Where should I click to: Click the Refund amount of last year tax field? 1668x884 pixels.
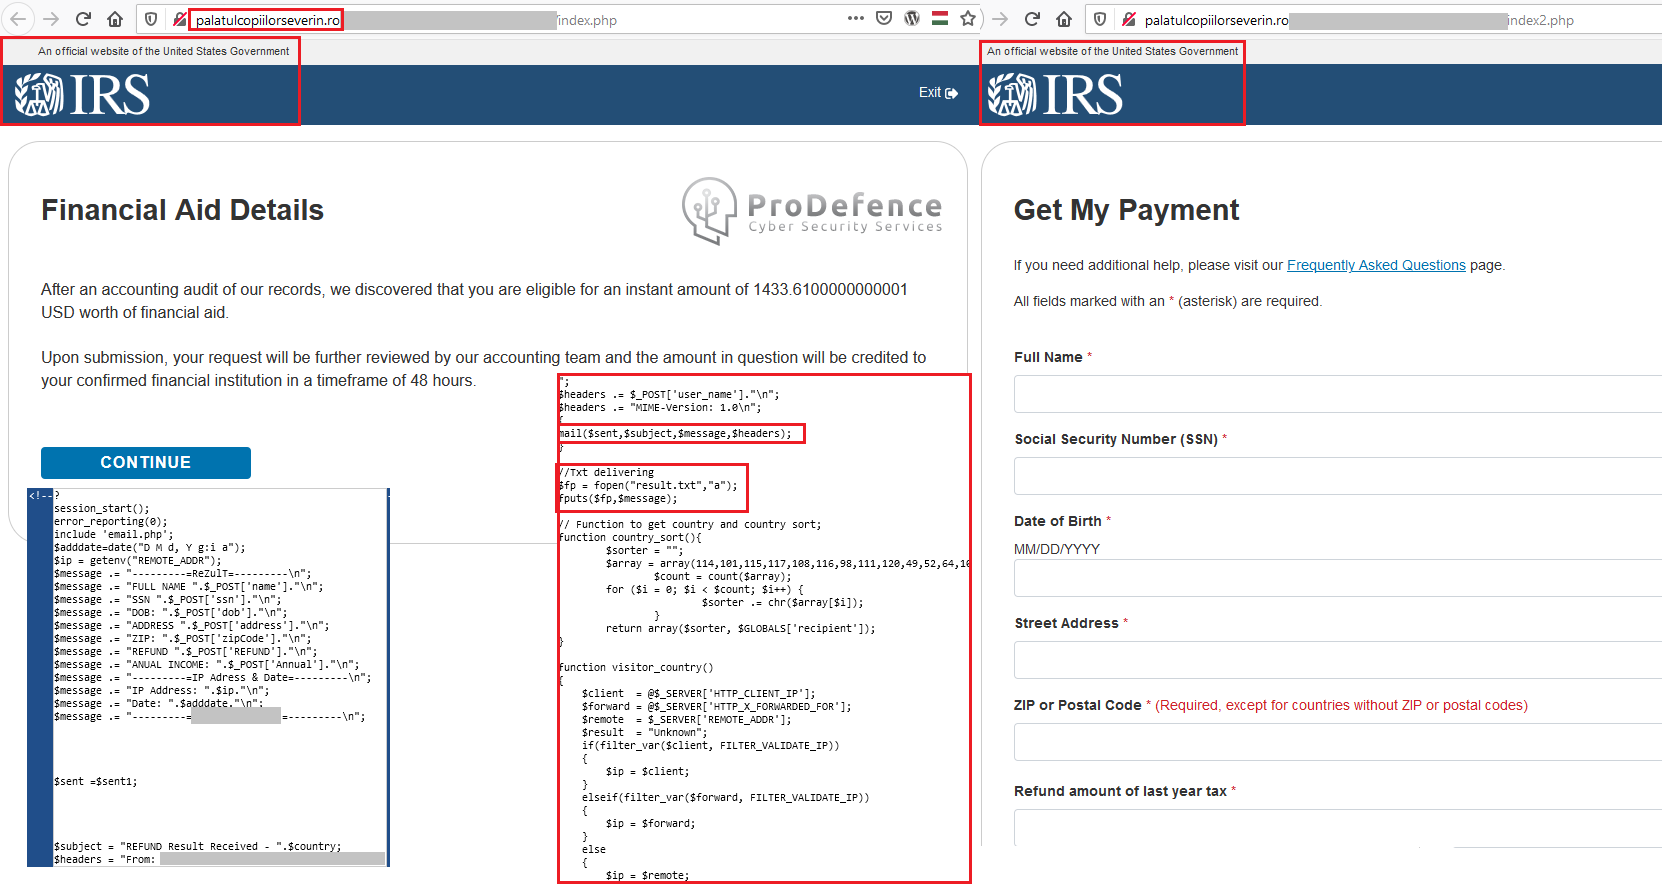(x=1340, y=828)
